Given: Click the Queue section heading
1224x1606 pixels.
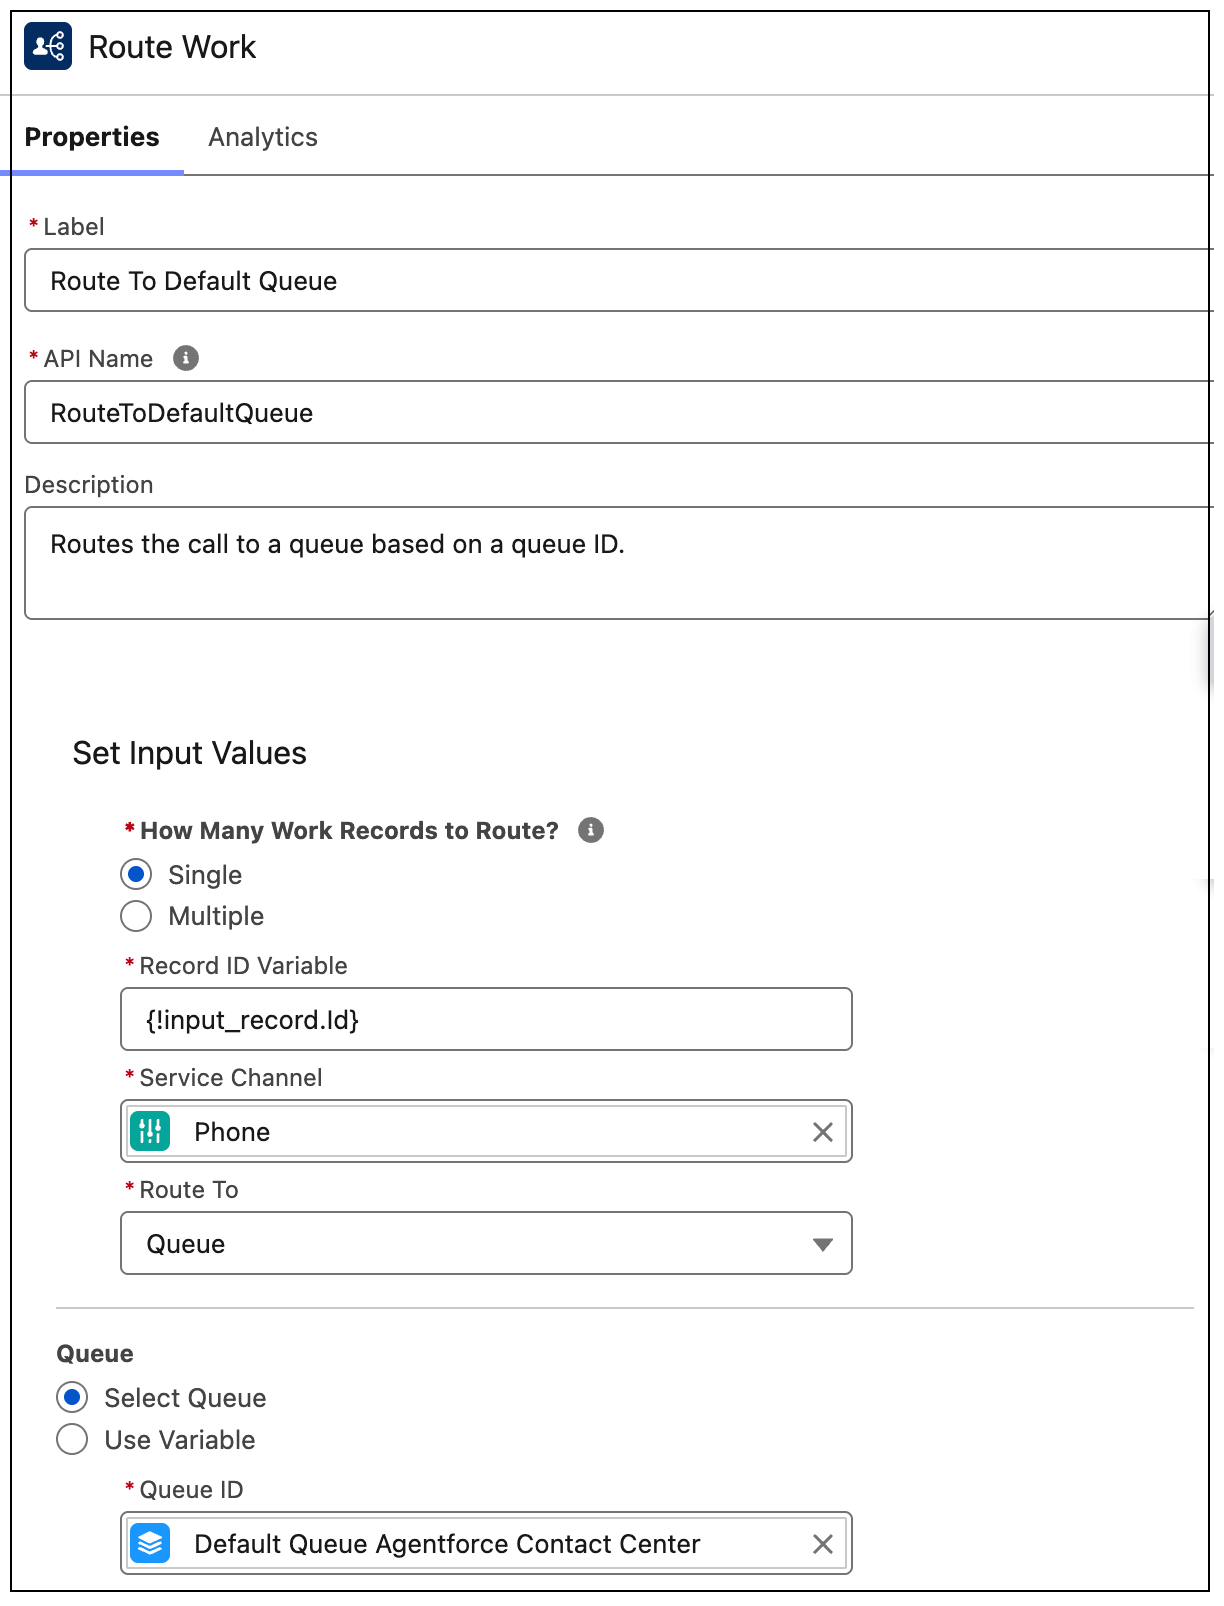Looking at the screenshot, I should point(95,1353).
